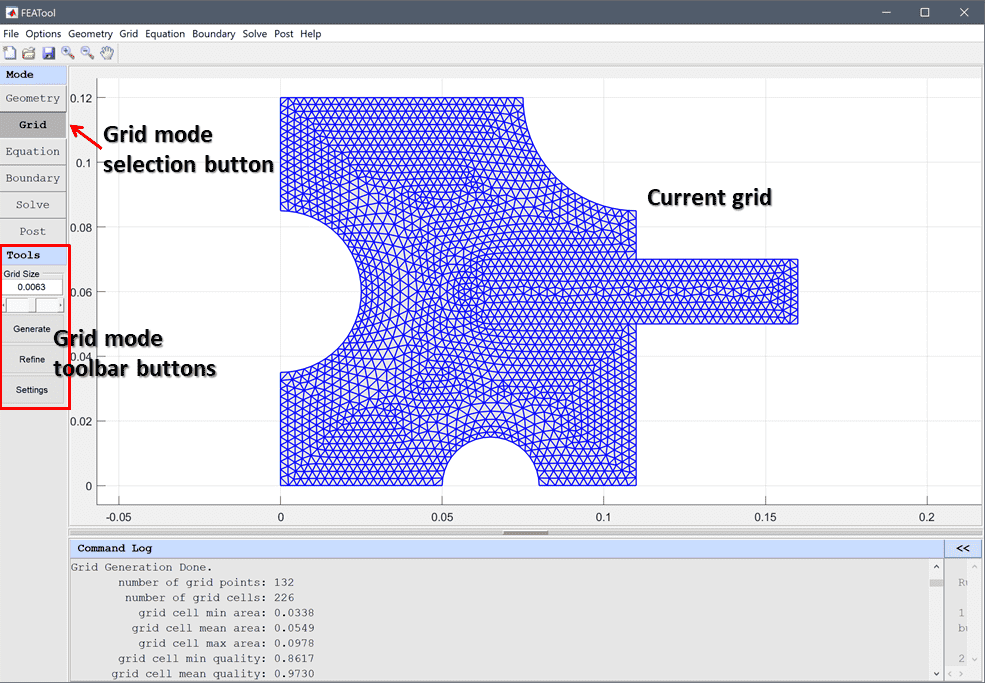Click the Refine grid button
Image resolution: width=985 pixels, height=683 pixels.
click(x=32, y=359)
